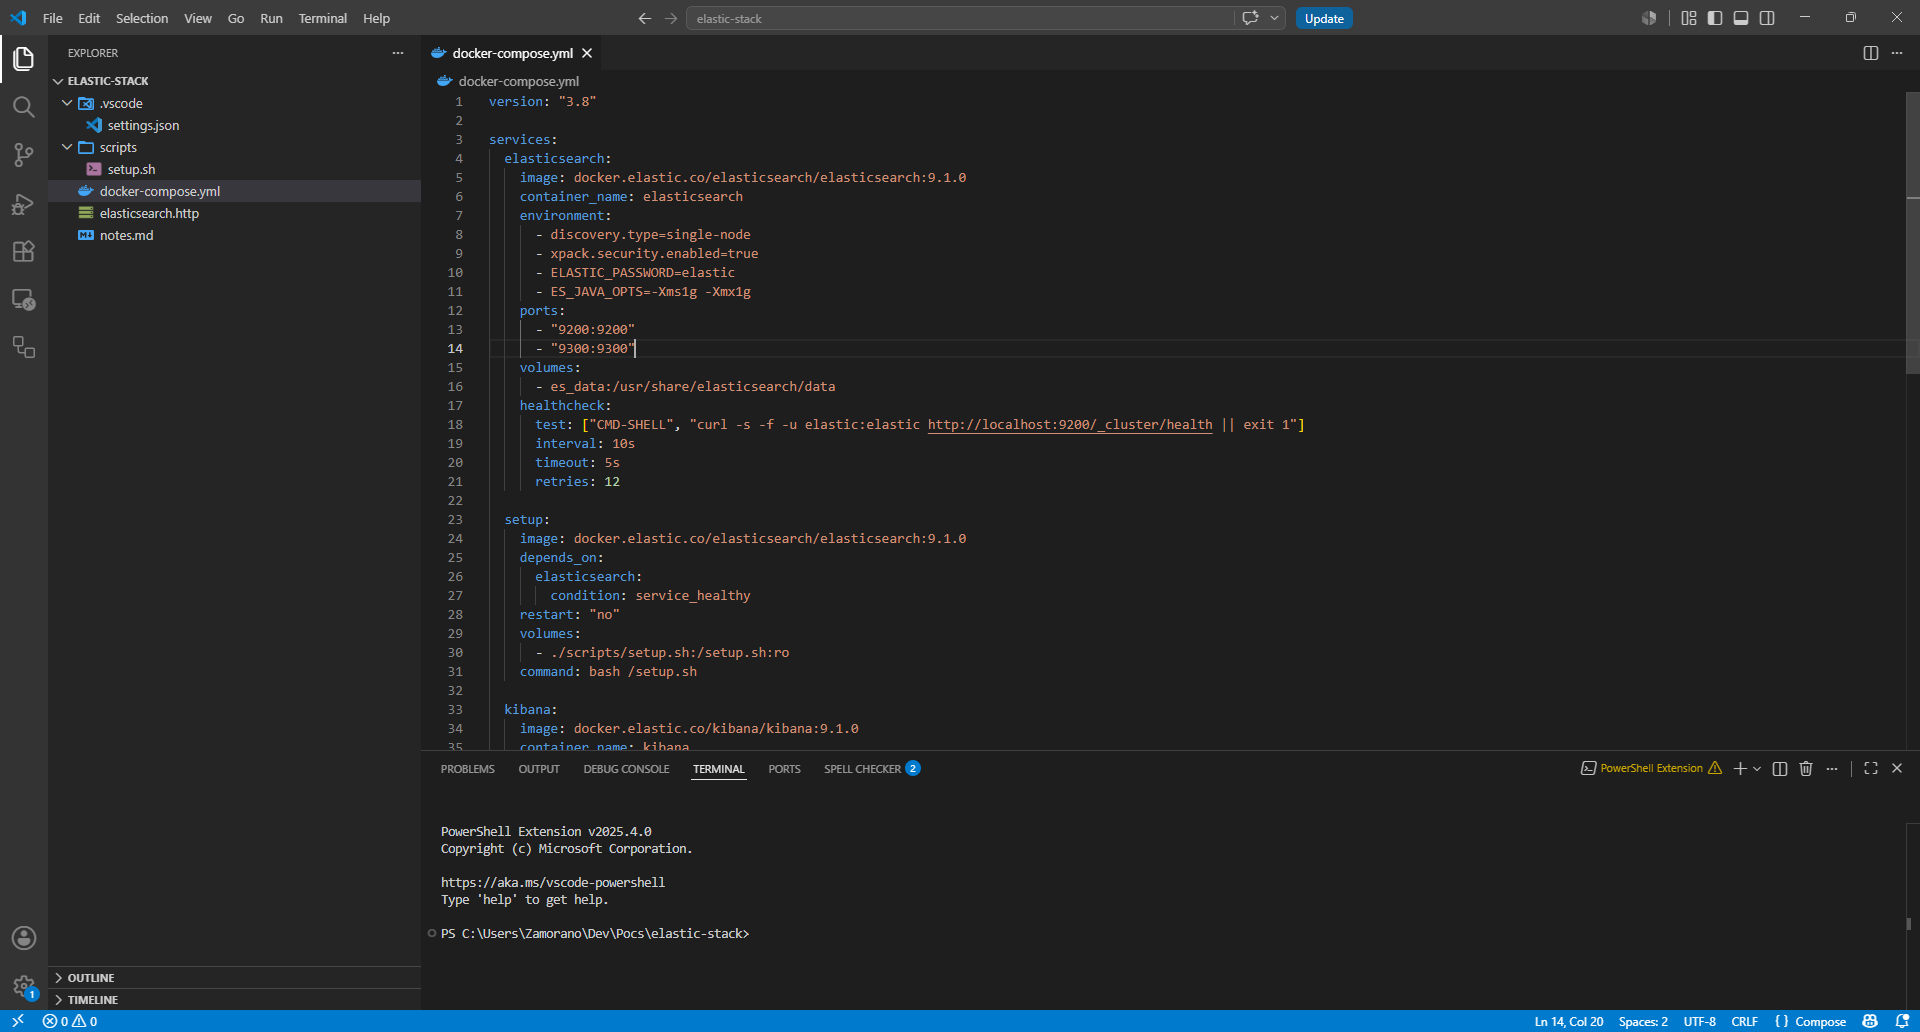Viewport: 1920px width, 1032px height.
Task: Split the terminal panel
Action: pos(1780,768)
